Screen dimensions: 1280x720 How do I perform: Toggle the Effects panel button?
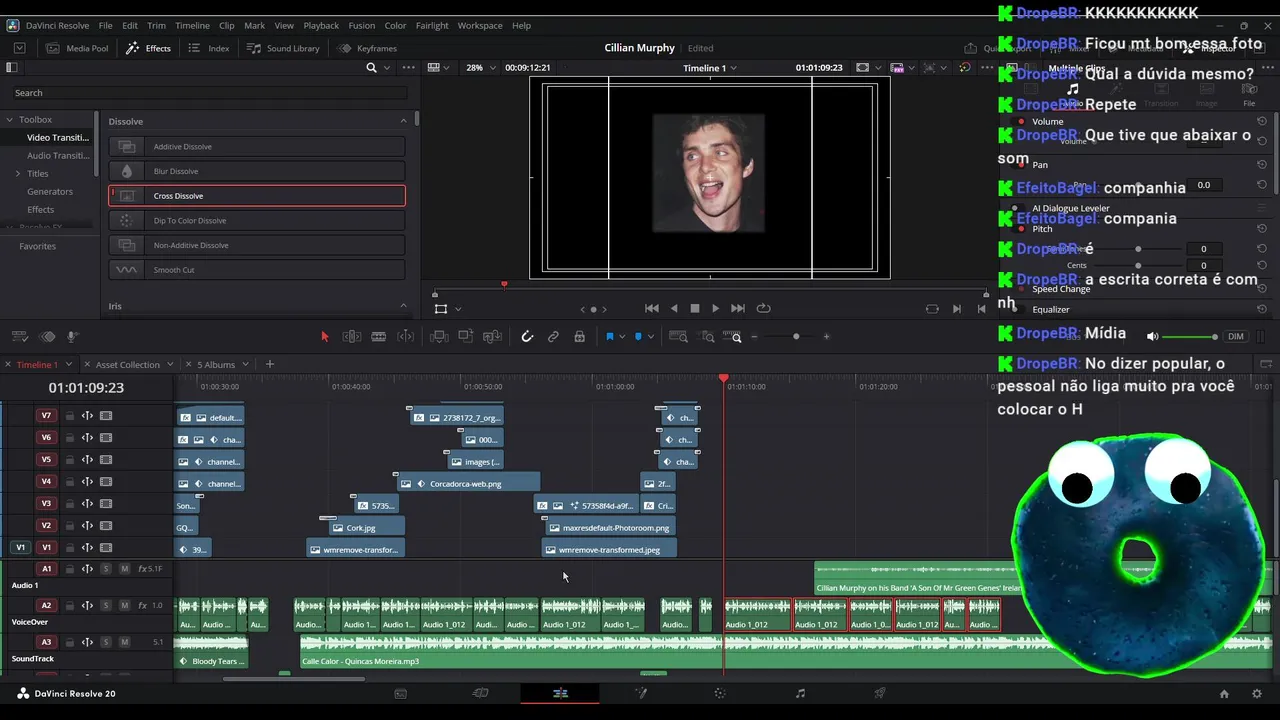pyautogui.click(x=148, y=48)
